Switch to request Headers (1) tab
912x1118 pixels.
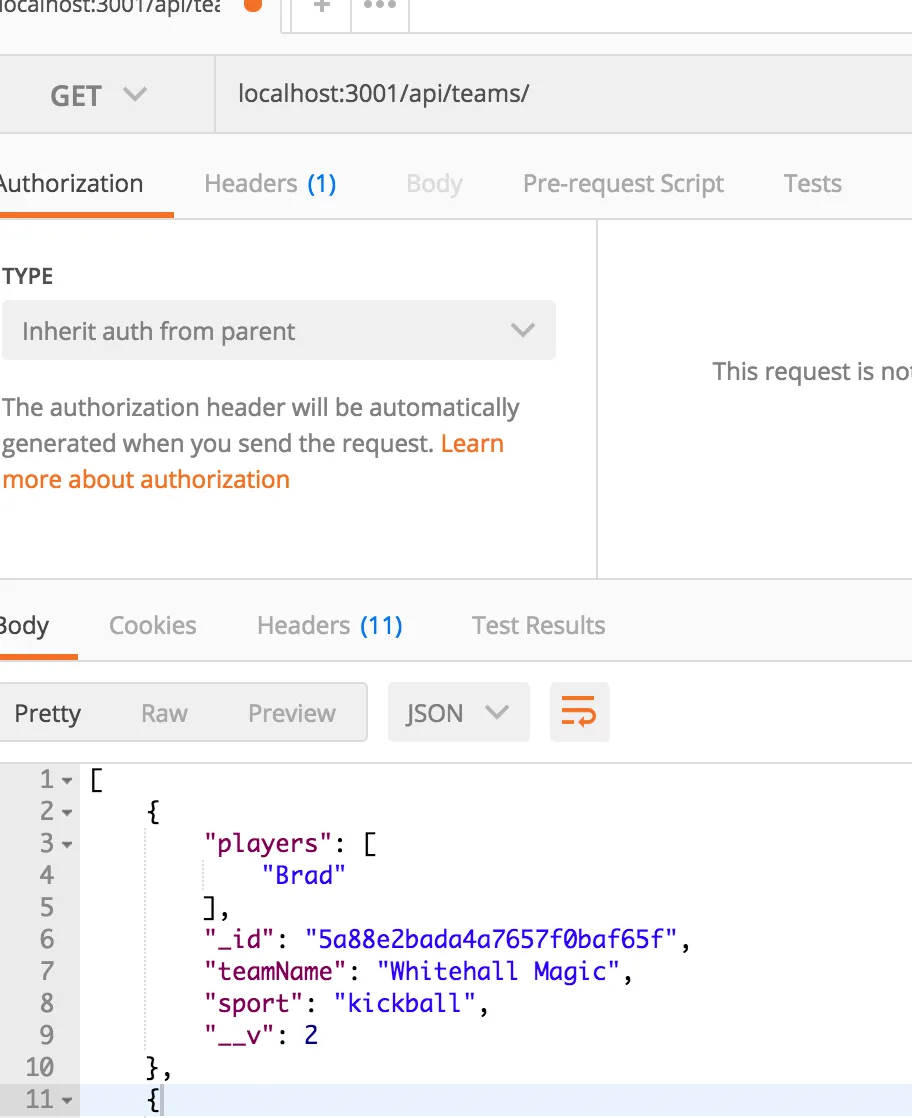270,184
